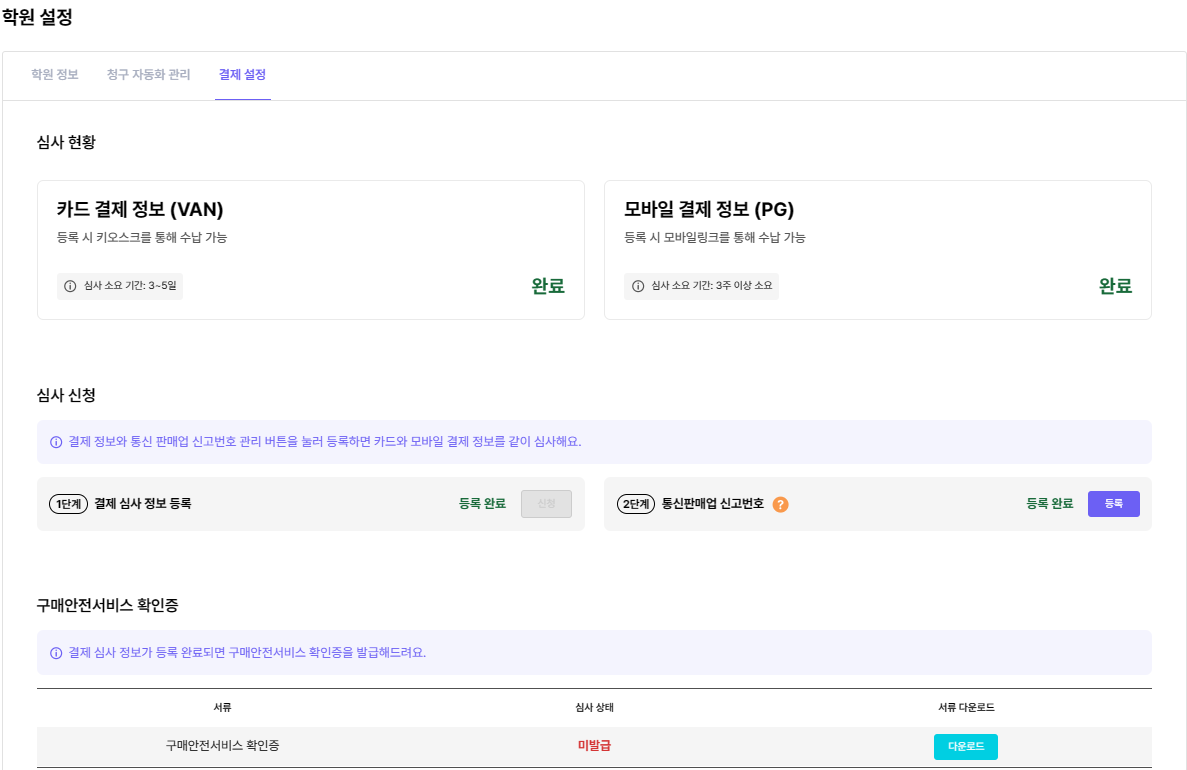Click info icon beside 3주 이상 소요
1187x770 pixels.
[638, 286]
